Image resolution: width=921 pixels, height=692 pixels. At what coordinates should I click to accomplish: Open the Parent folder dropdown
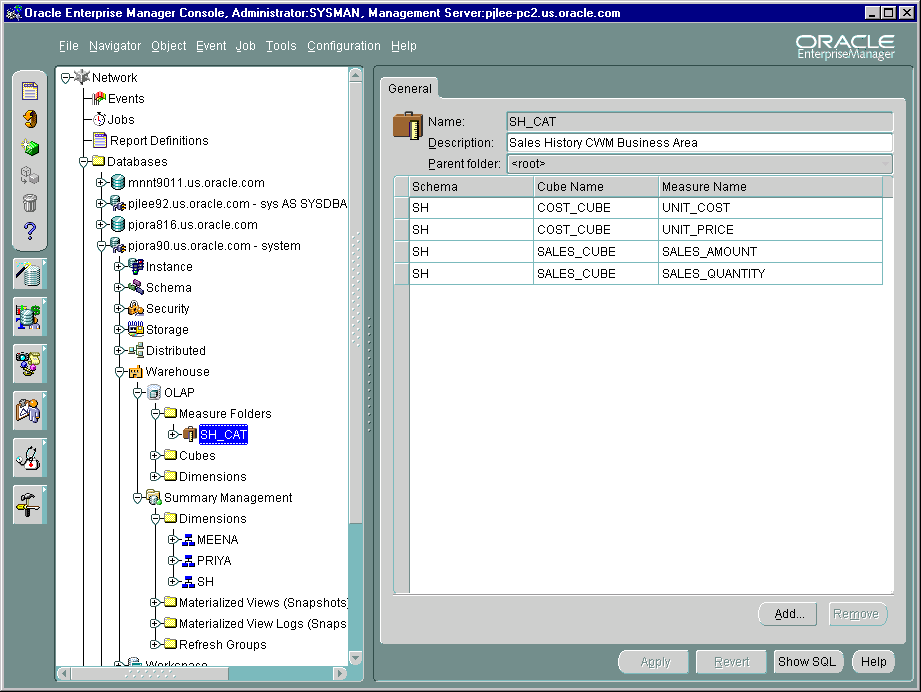coord(885,164)
